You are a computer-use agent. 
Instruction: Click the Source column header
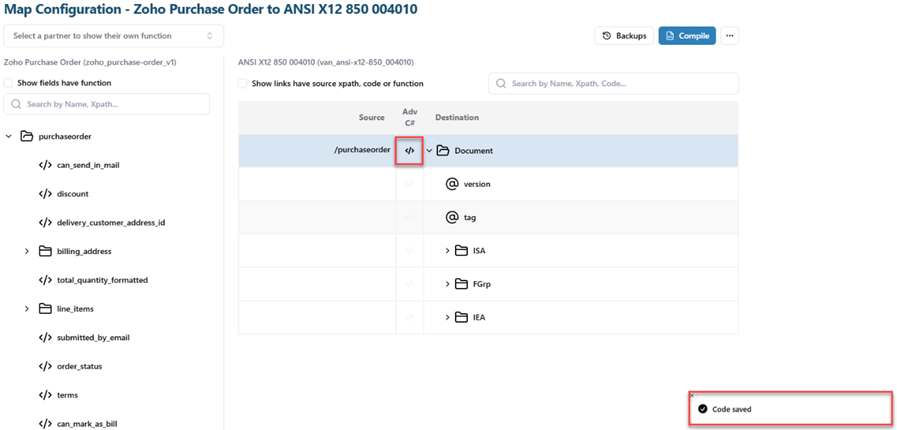click(372, 117)
